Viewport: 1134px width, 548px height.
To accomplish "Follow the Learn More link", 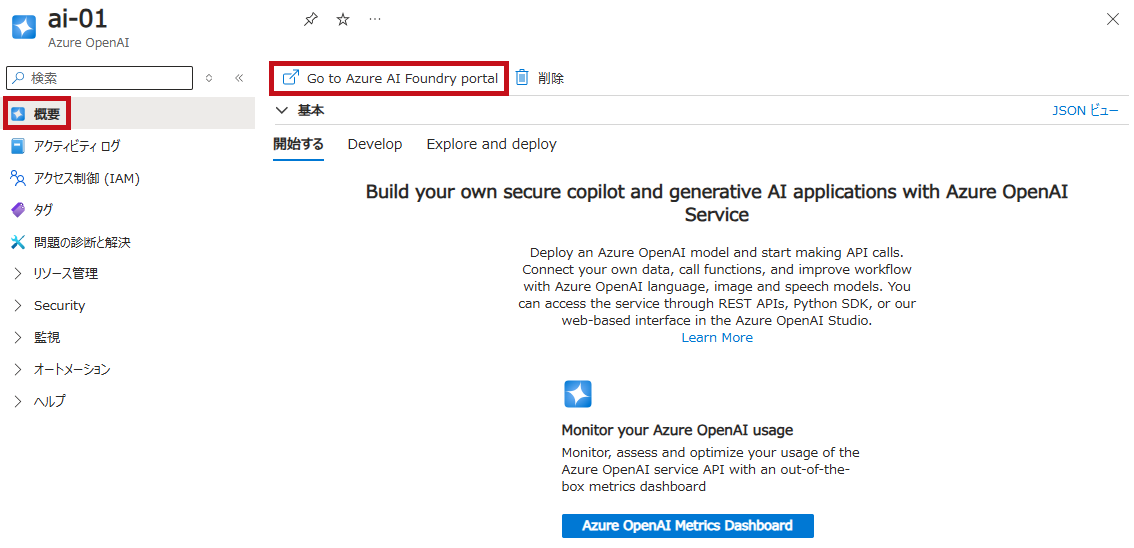I will coord(717,338).
